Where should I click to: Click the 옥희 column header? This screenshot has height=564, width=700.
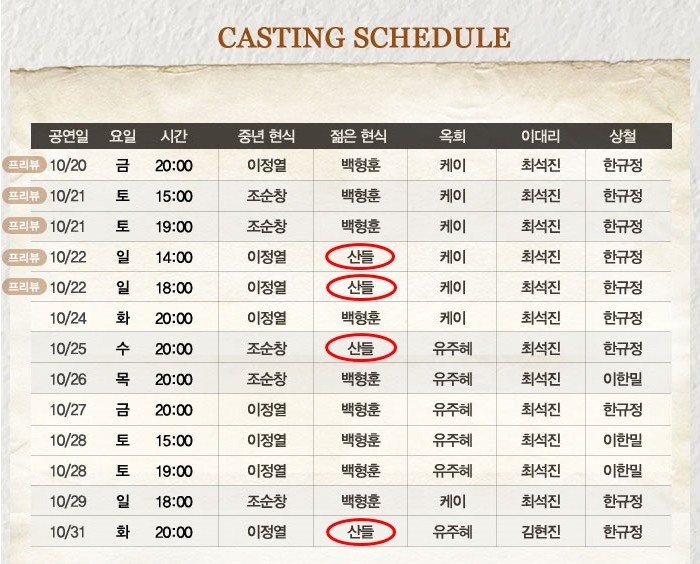(x=452, y=136)
